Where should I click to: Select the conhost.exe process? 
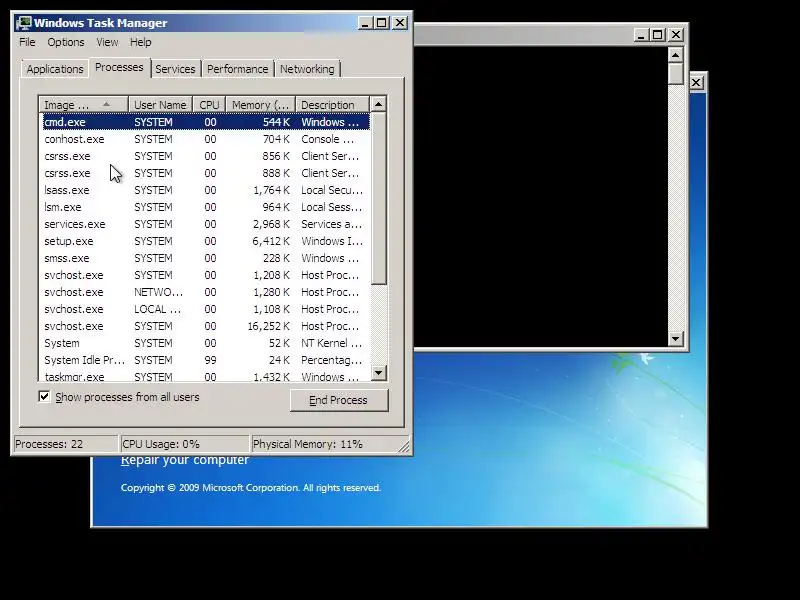pyautogui.click(x=205, y=139)
